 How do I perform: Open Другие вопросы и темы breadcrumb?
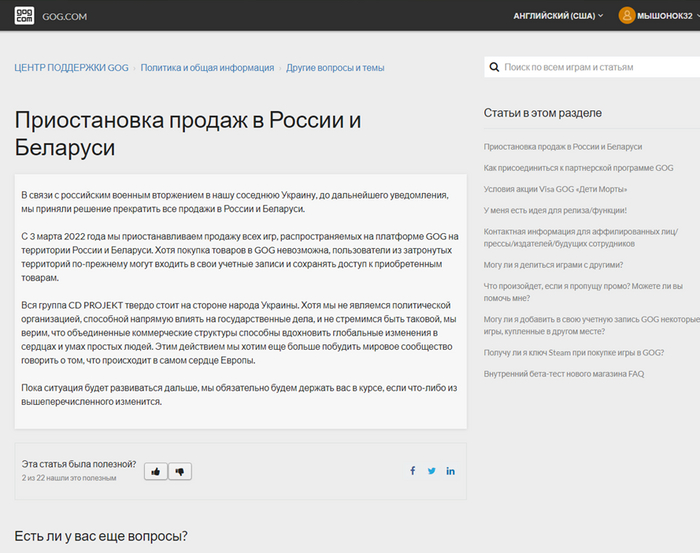335,68
